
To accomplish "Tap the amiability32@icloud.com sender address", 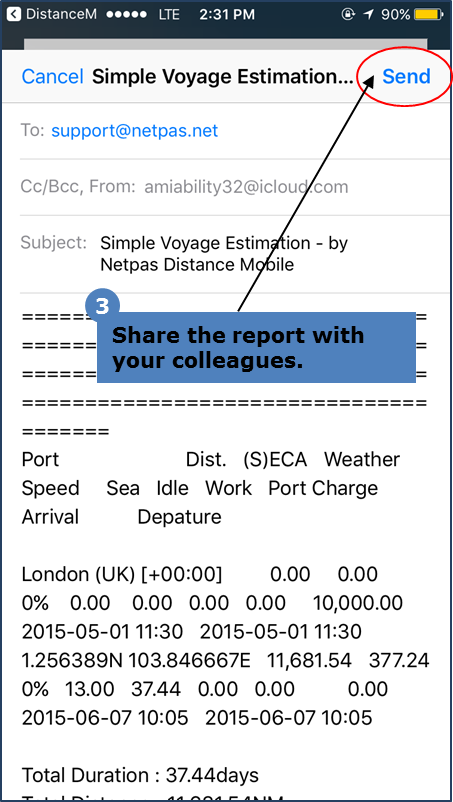I will pyautogui.click(x=246, y=187).
